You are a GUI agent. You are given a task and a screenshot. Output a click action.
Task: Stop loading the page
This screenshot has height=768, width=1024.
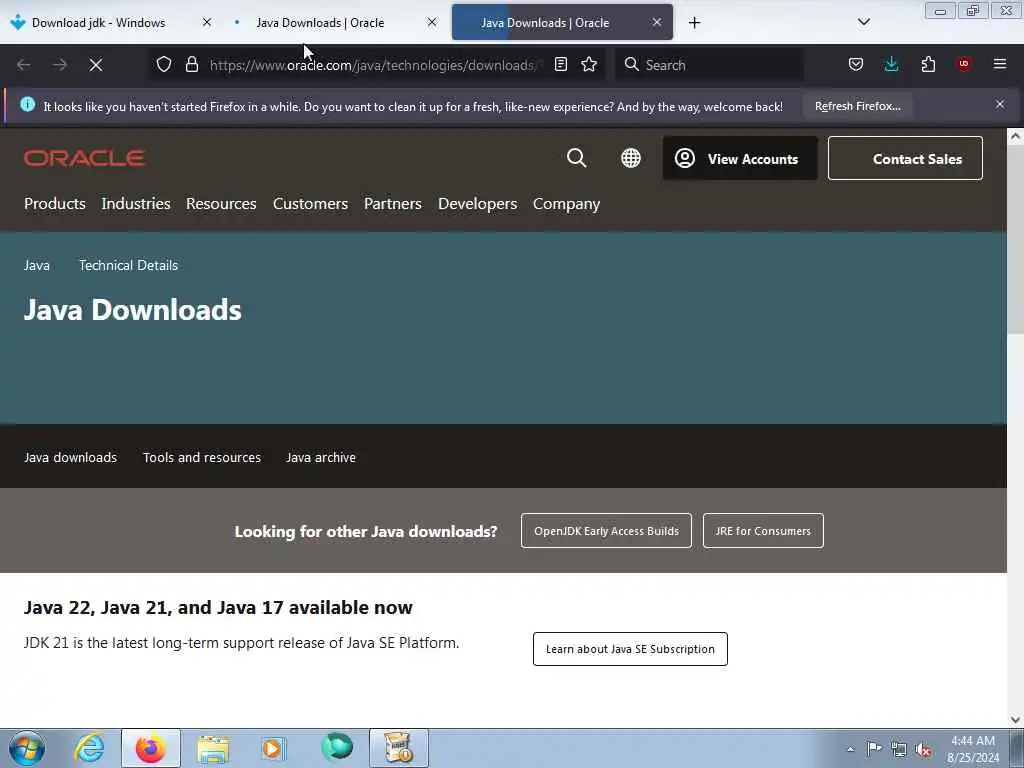click(x=96, y=65)
